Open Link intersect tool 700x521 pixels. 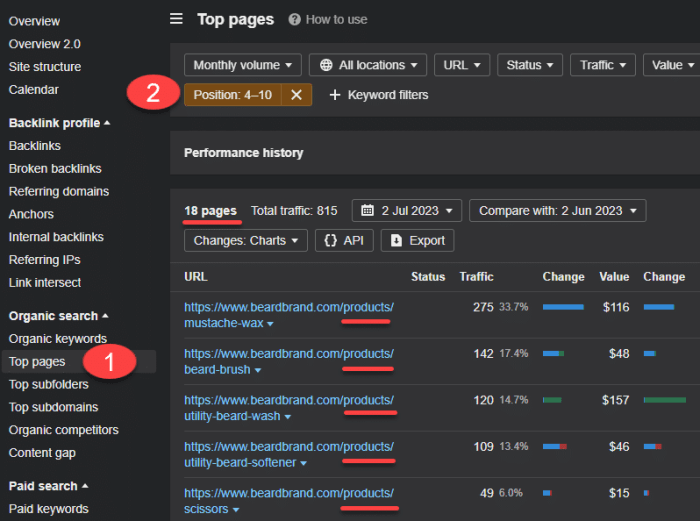tap(45, 282)
